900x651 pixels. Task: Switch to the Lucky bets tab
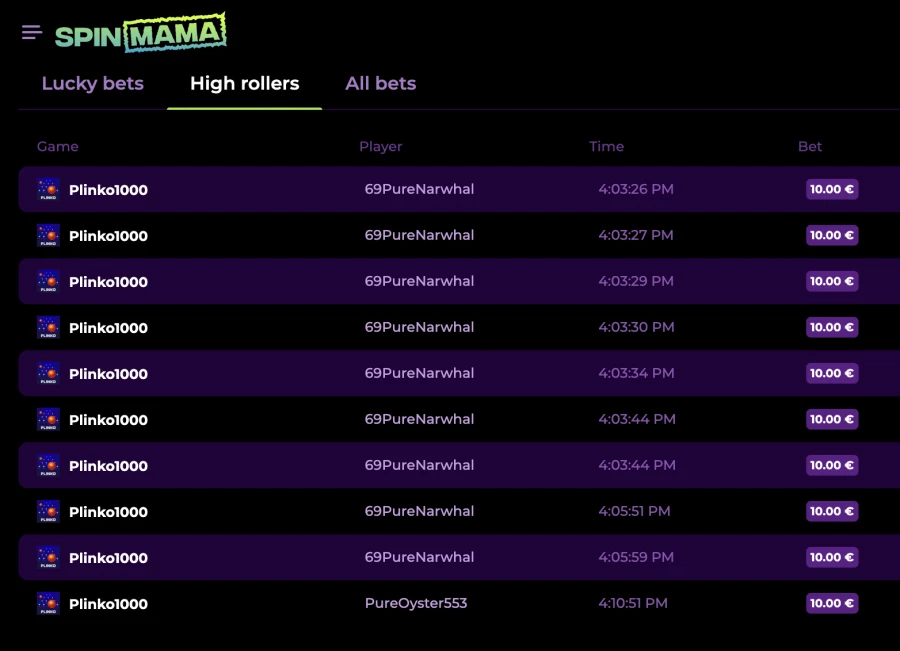[x=92, y=84]
